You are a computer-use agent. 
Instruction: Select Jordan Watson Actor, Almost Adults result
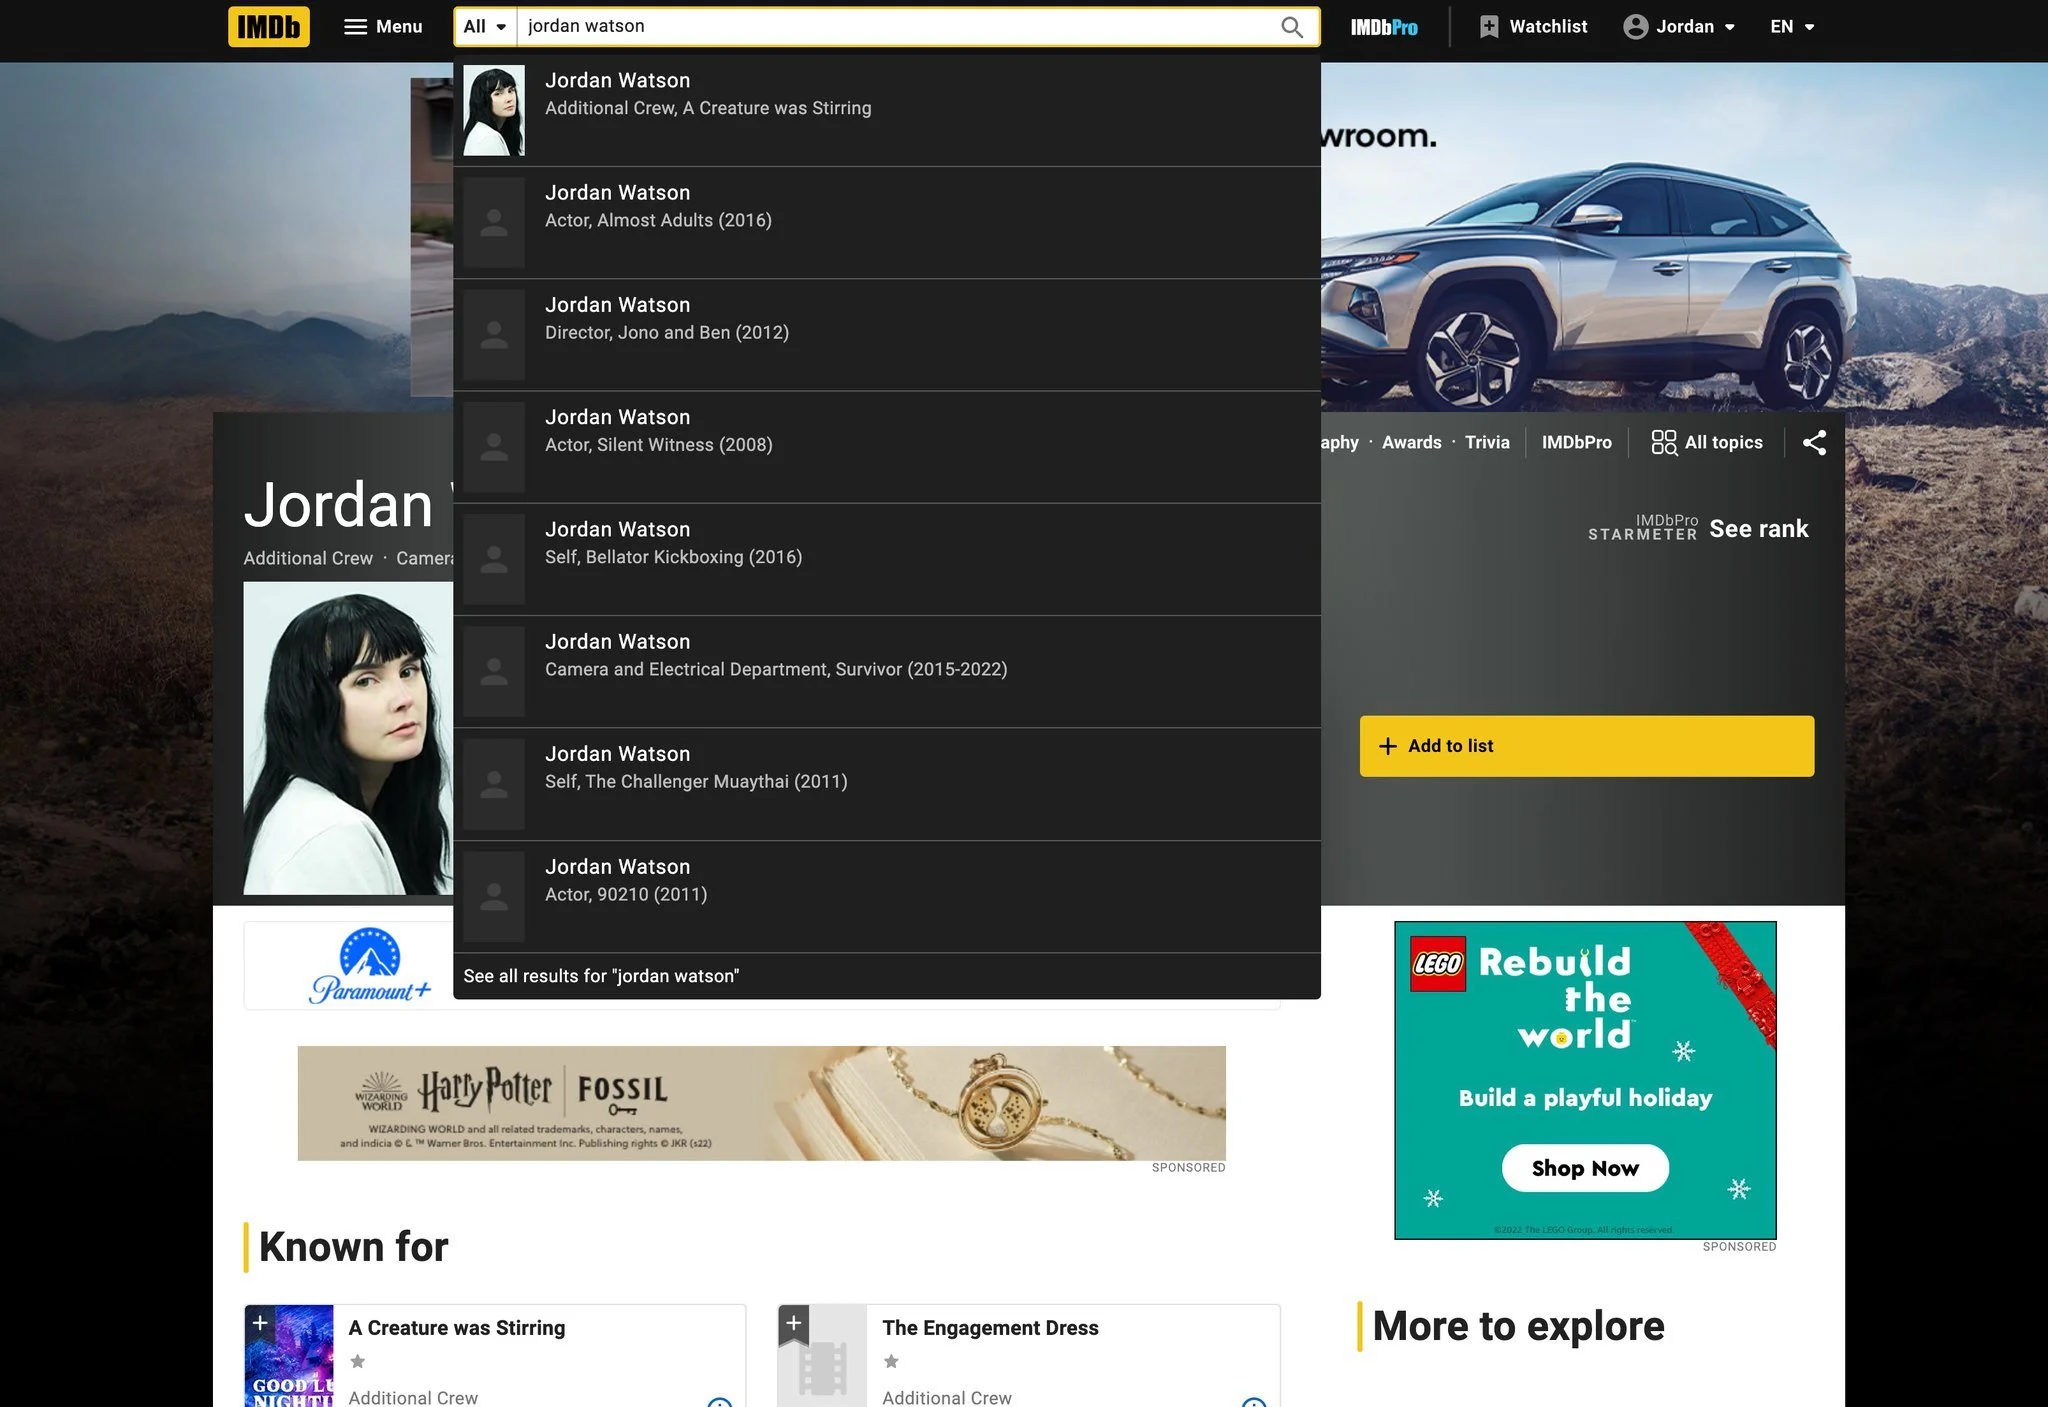(887, 223)
